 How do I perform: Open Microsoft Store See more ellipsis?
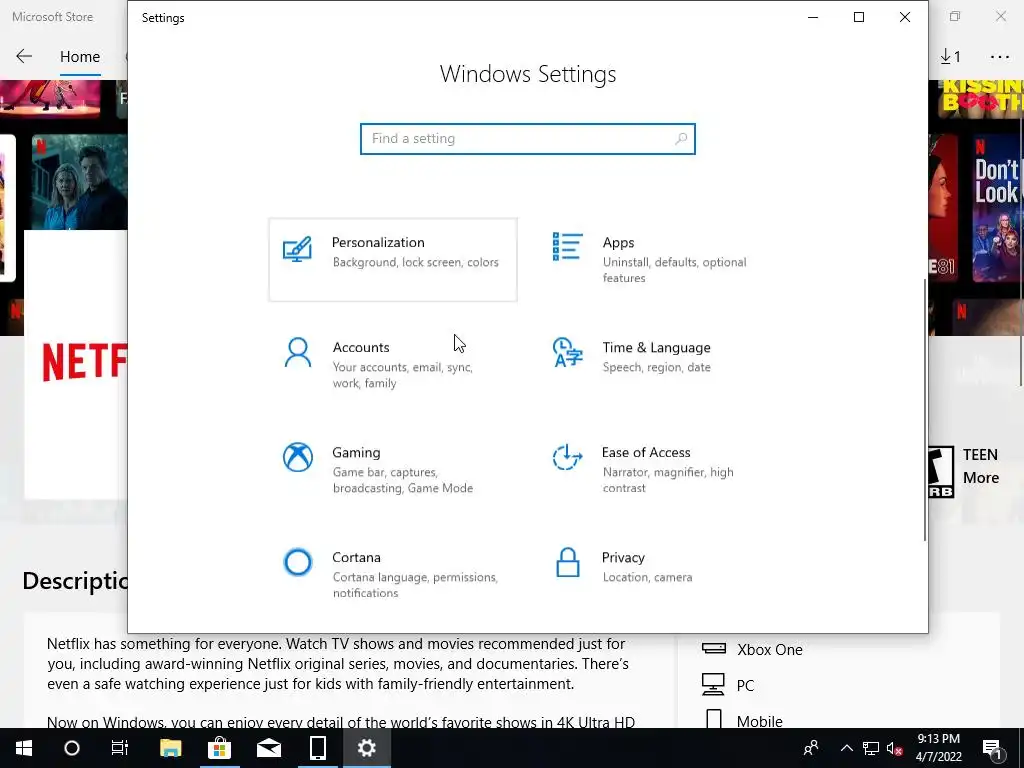click(1000, 57)
